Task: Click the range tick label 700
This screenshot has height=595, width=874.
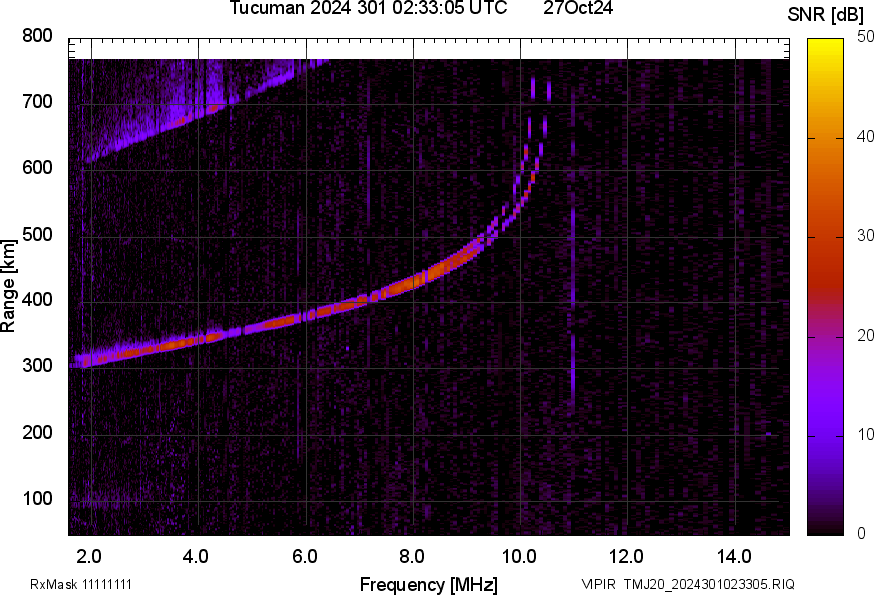Action: point(37,102)
